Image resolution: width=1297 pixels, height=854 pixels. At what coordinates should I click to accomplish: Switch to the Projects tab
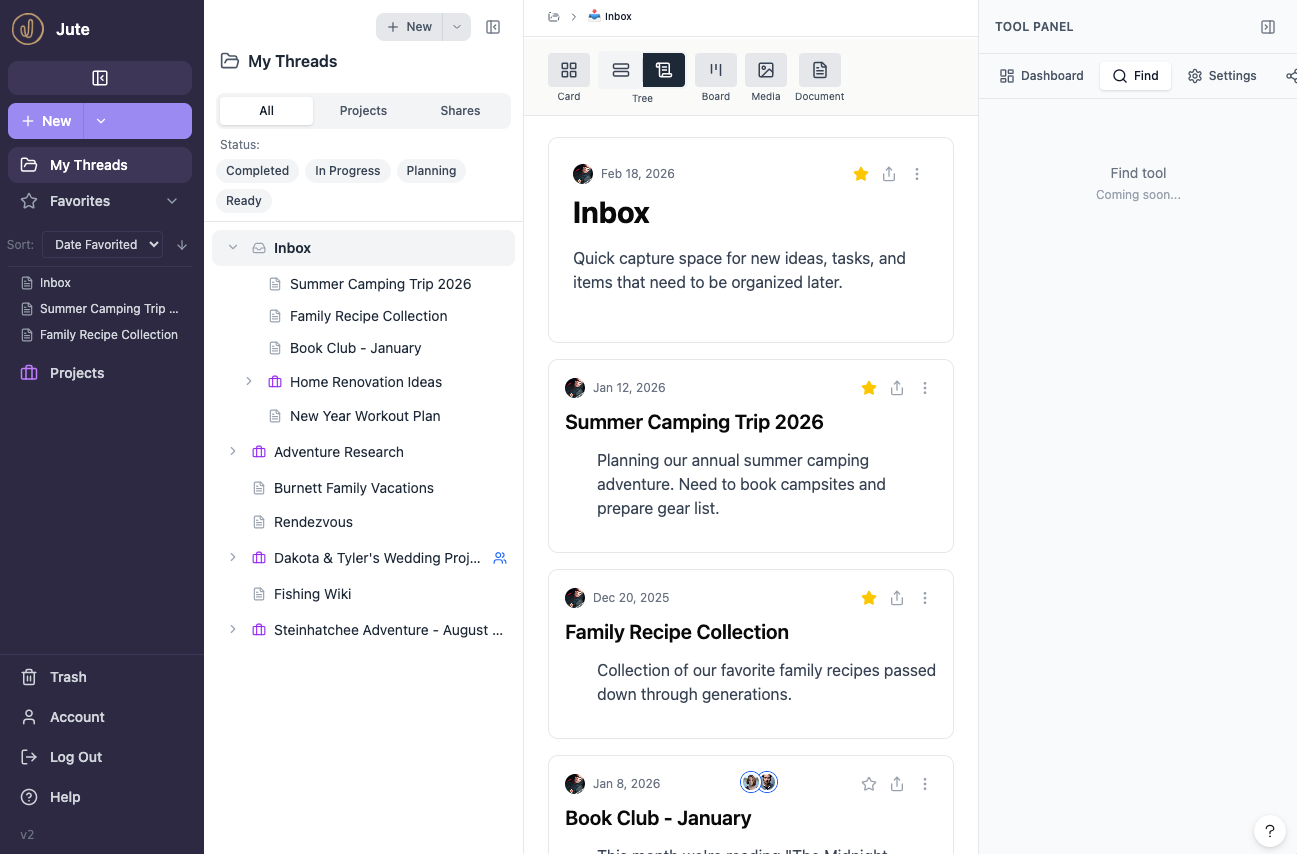click(x=363, y=110)
